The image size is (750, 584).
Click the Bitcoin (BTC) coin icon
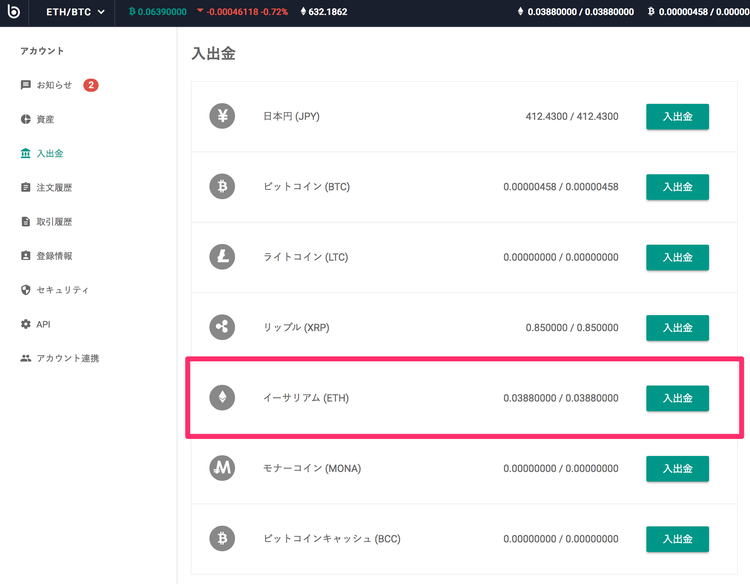[x=222, y=187]
